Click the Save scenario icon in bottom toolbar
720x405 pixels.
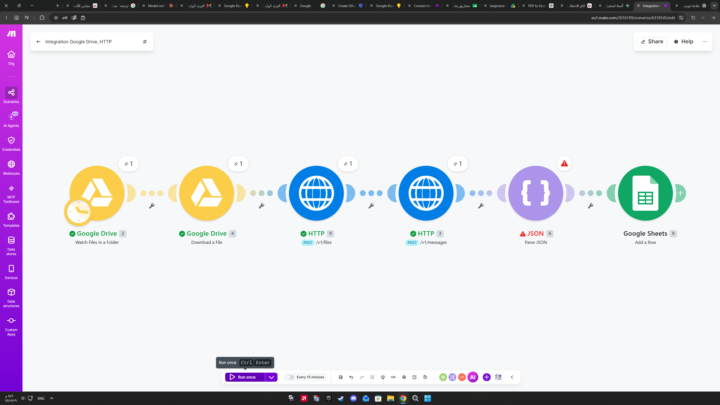pos(341,377)
